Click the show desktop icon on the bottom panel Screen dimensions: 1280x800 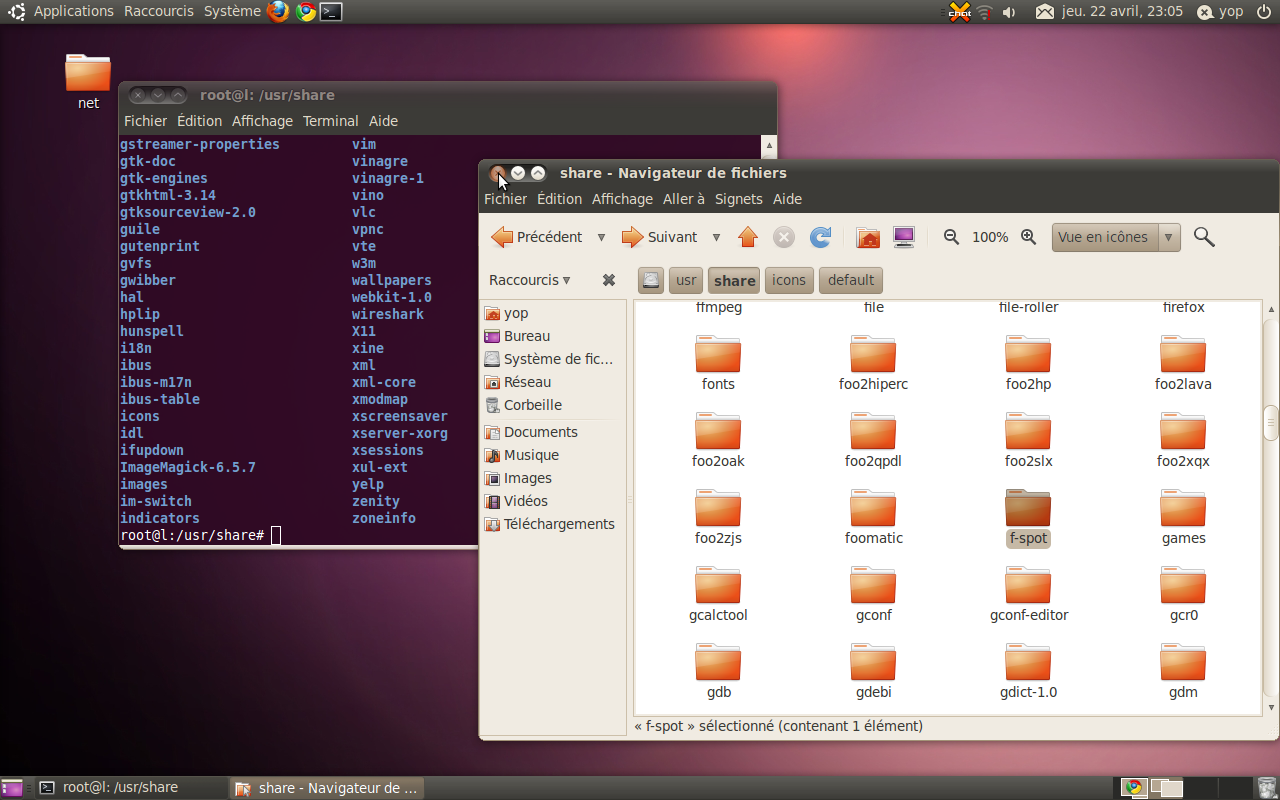[12, 788]
